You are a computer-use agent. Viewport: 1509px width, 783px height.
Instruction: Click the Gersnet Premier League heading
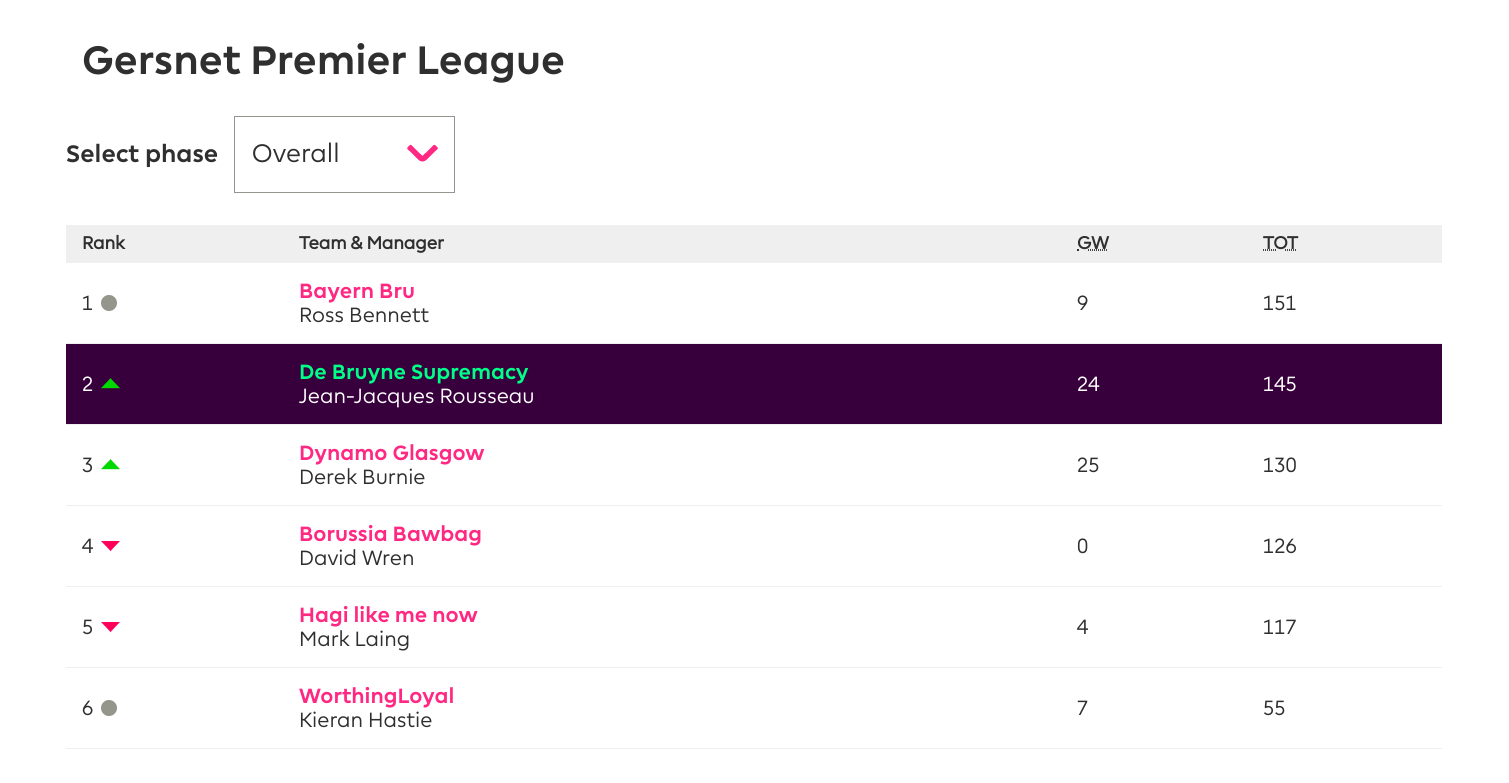323,61
